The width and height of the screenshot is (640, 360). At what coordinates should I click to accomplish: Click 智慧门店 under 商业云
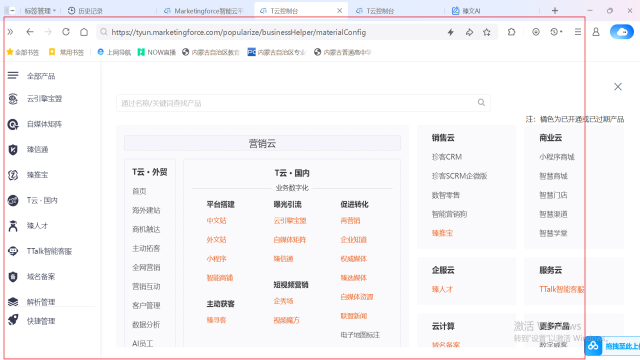pos(553,195)
